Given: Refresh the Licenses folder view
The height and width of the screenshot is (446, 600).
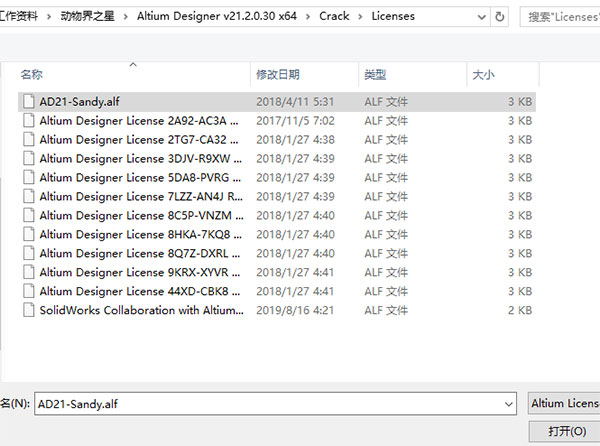Looking at the screenshot, I should pyautogui.click(x=500, y=17).
